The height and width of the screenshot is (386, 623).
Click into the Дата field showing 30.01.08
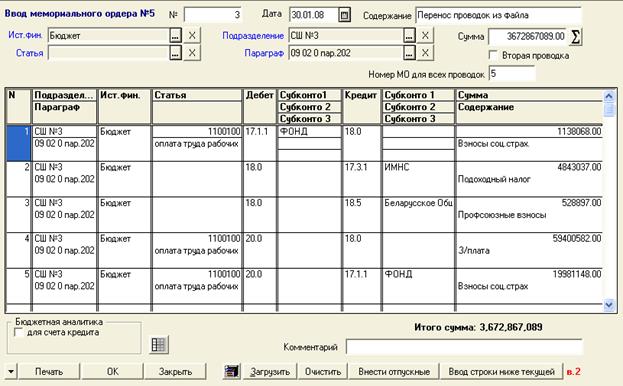pyautogui.click(x=314, y=15)
